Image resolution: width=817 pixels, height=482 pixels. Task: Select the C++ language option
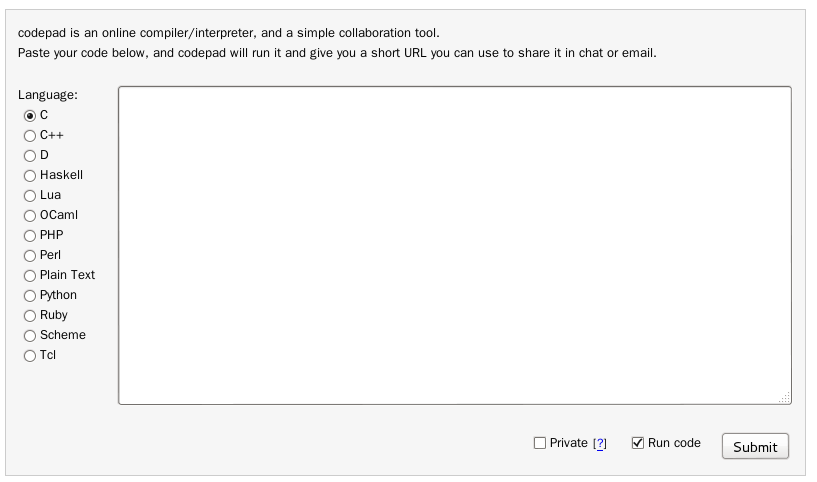(x=30, y=135)
